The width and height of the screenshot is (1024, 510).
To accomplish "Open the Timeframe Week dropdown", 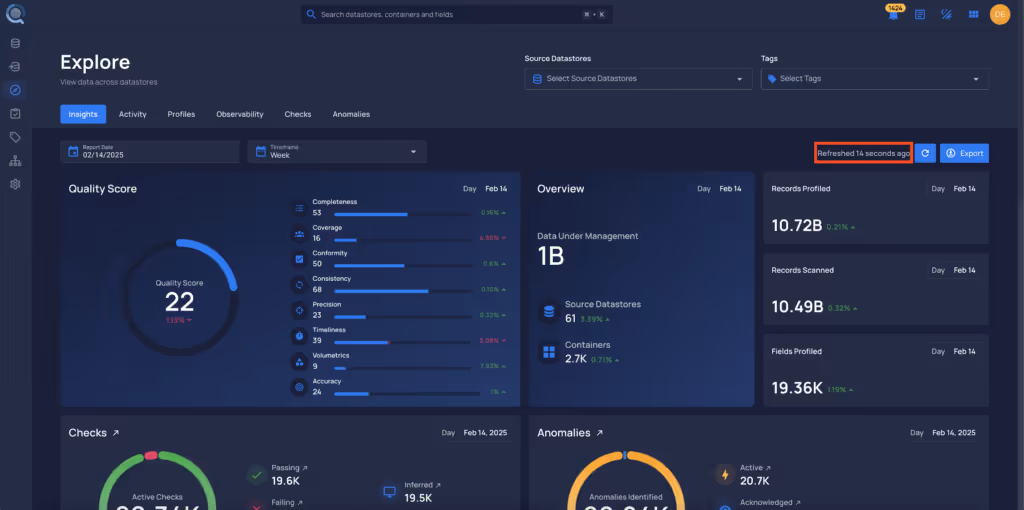I will pos(337,151).
